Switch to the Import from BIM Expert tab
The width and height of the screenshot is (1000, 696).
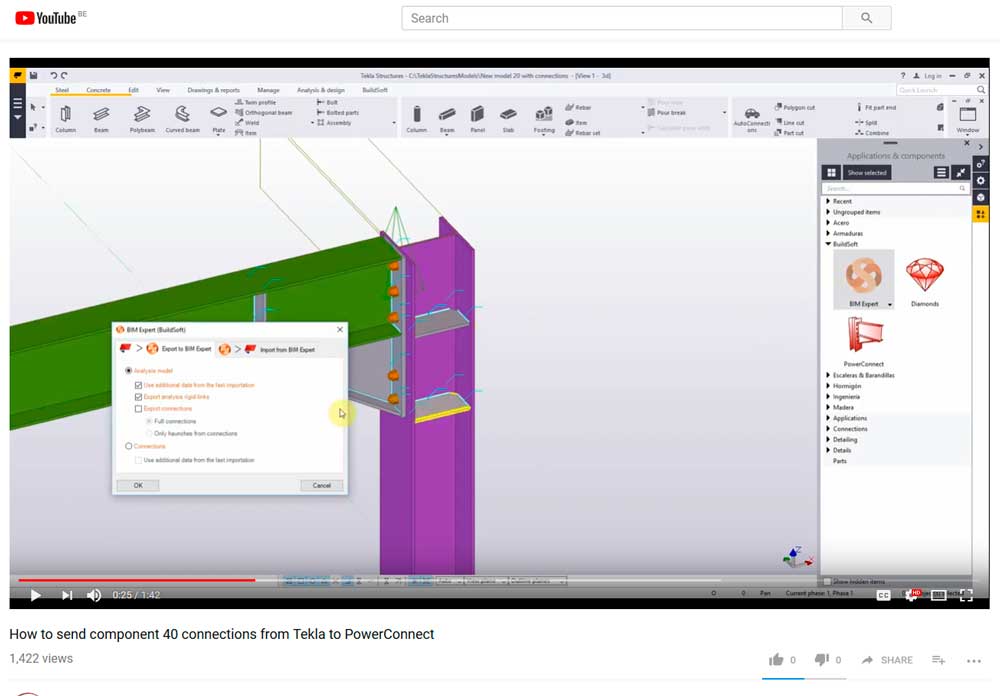(287, 349)
